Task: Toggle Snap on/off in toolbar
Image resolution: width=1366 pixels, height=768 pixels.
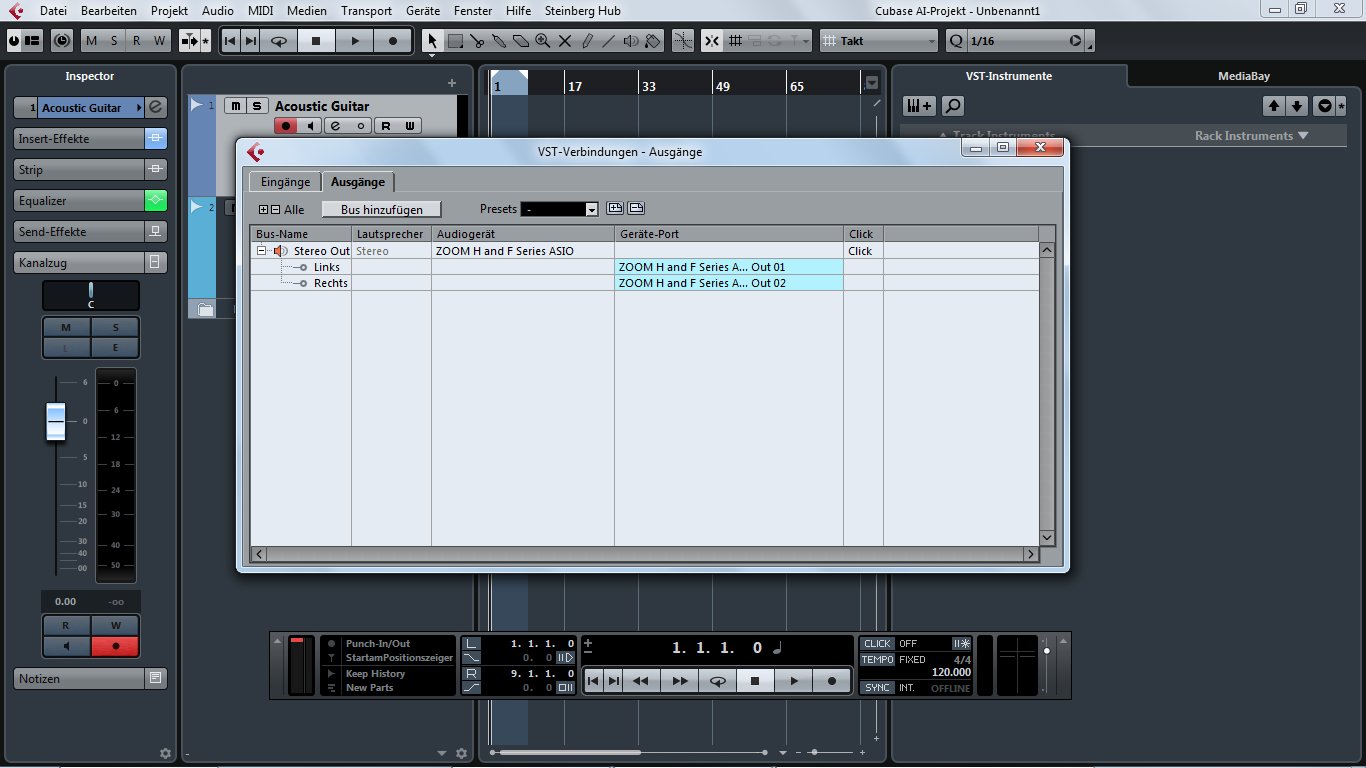Action: (x=711, y=41)
